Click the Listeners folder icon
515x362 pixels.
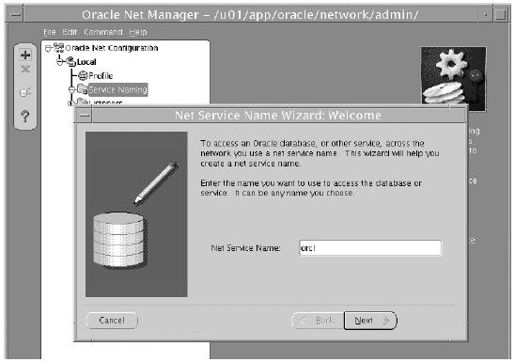[x=82, y=101]
